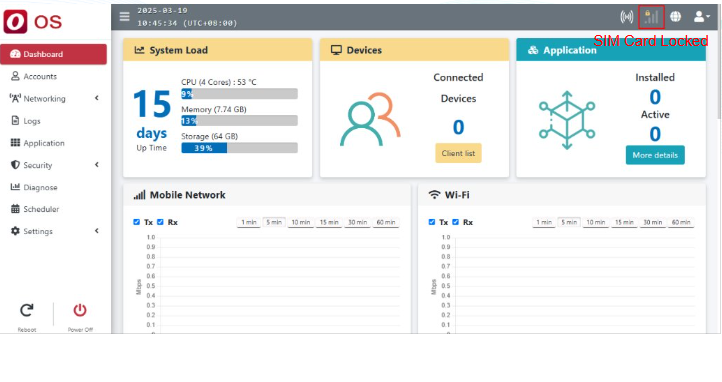Click the Mobile Network signal bars icon
722x382 pixels.
point(140,195)
